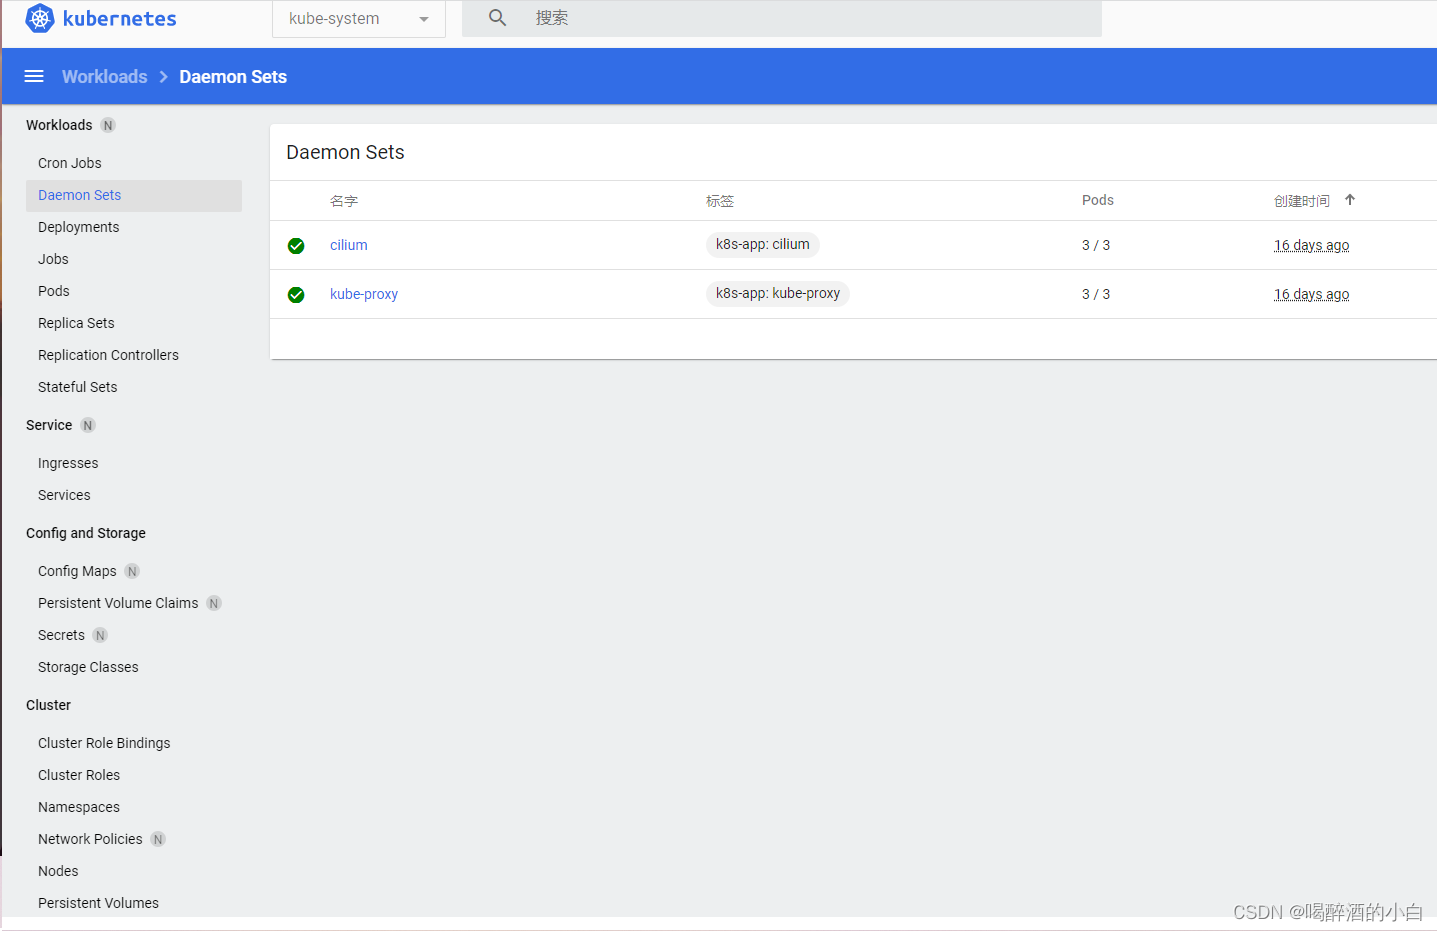1437x931 pixels.
Task: Click the N badge beside Workloads
Action: (x=108, y=125)
